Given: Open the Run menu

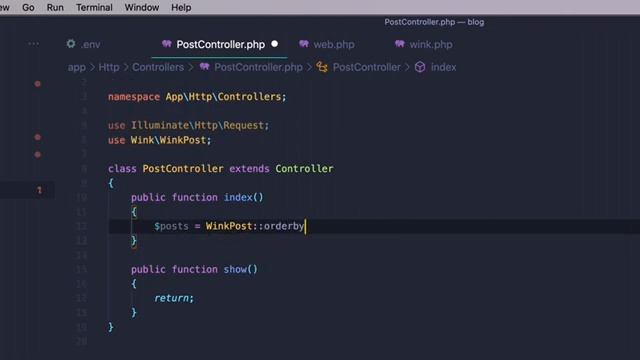Looking at the screenshot, I should tap(55, 7).
